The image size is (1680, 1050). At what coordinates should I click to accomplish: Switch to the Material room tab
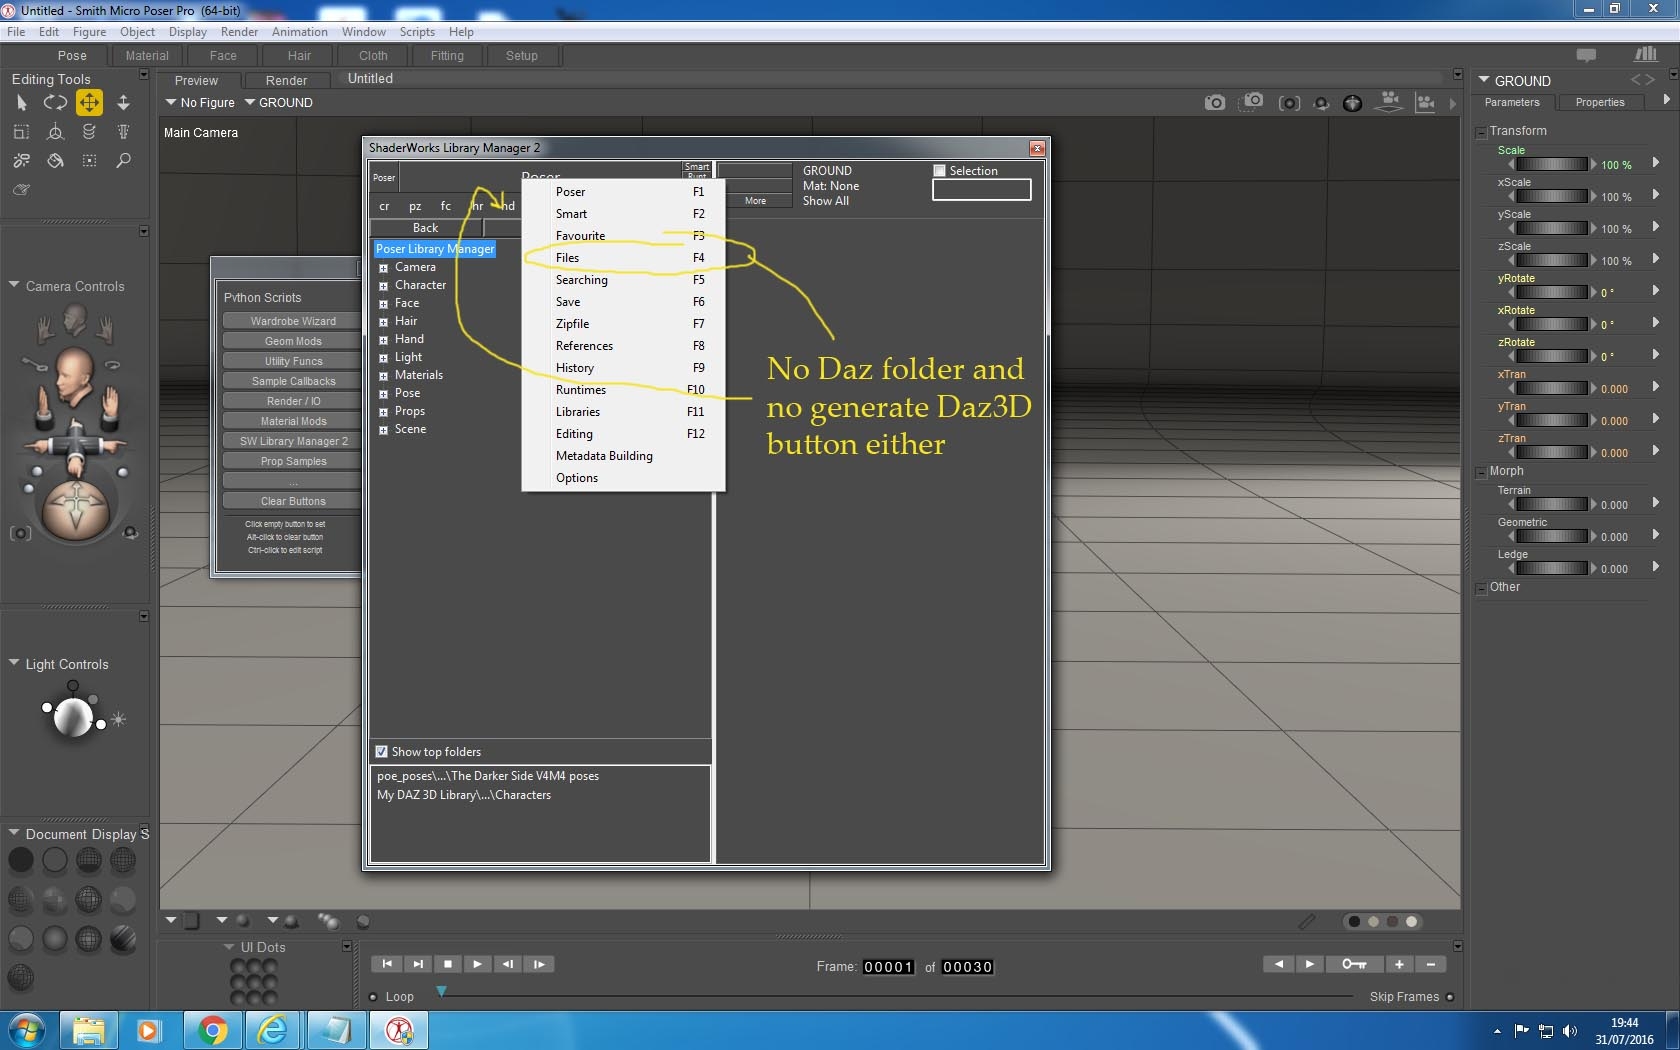pos(147,56)
